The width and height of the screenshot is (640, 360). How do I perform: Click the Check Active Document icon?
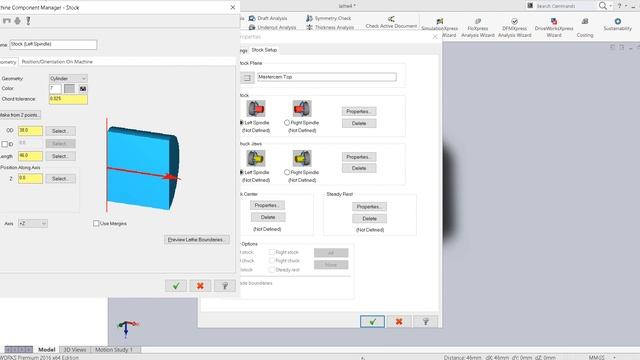[x=391, y=19]
